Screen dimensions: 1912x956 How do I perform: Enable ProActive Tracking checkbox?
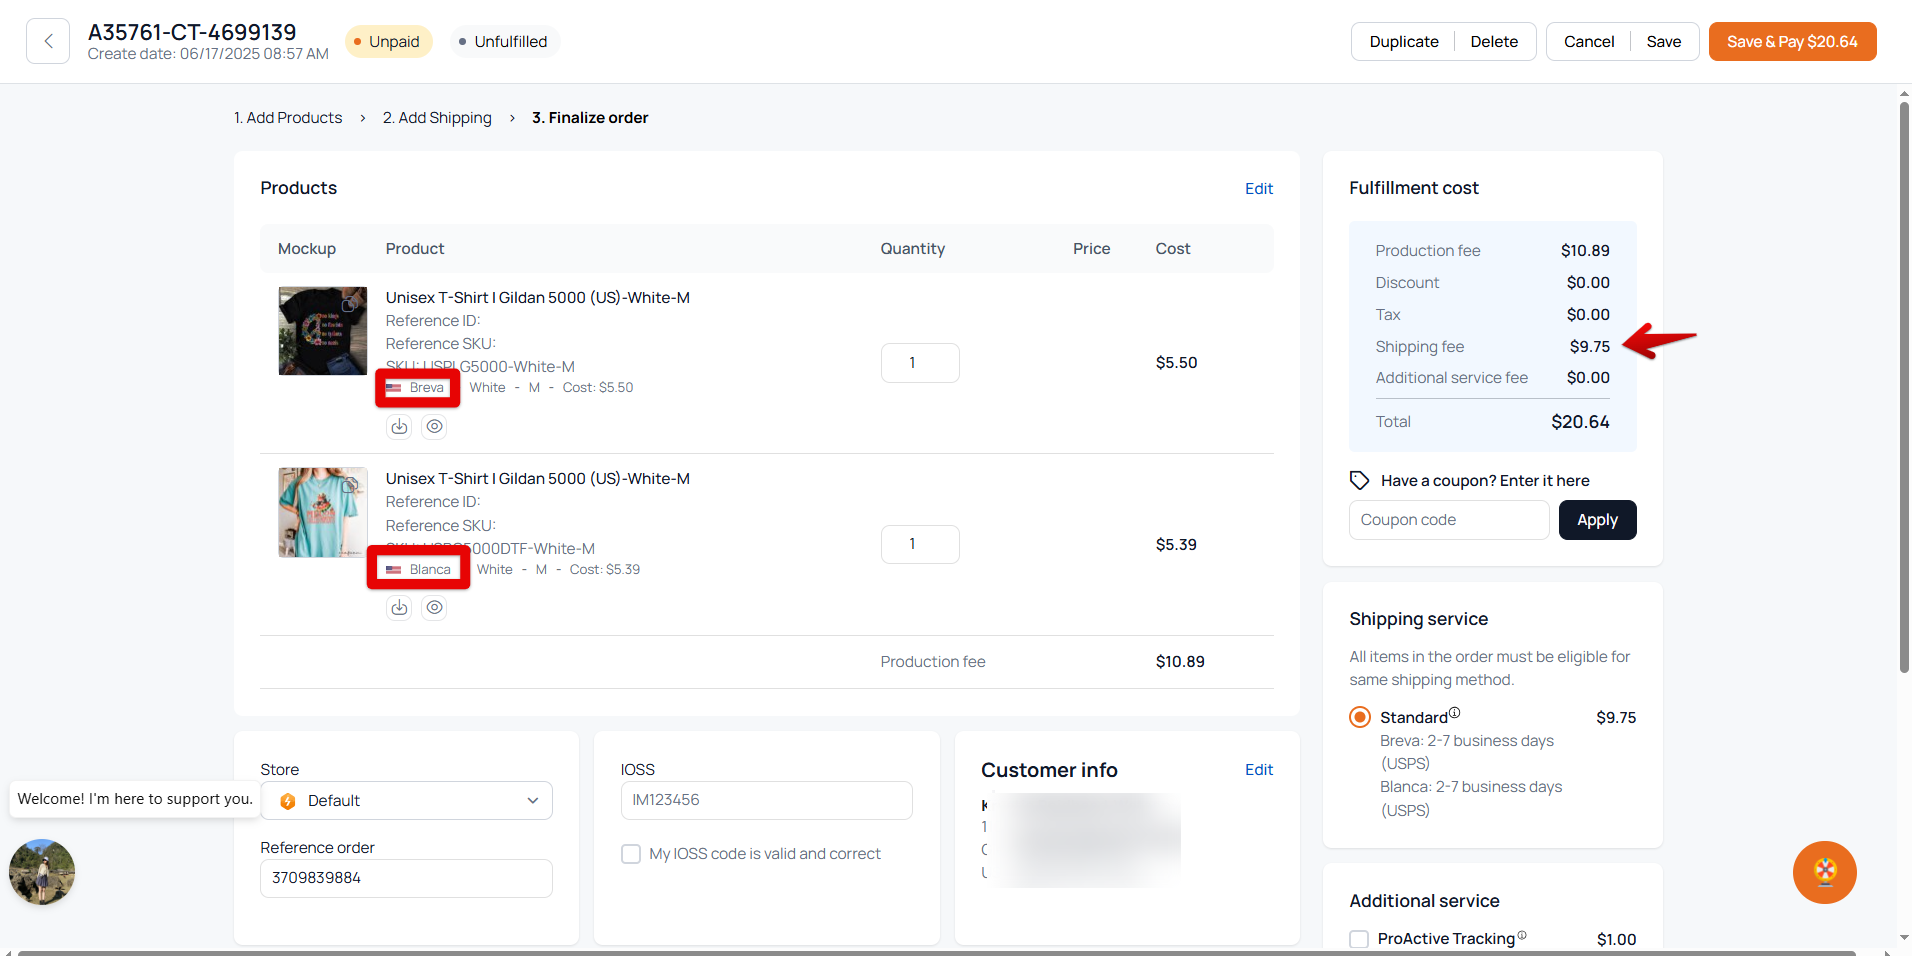pos(1359,939)
